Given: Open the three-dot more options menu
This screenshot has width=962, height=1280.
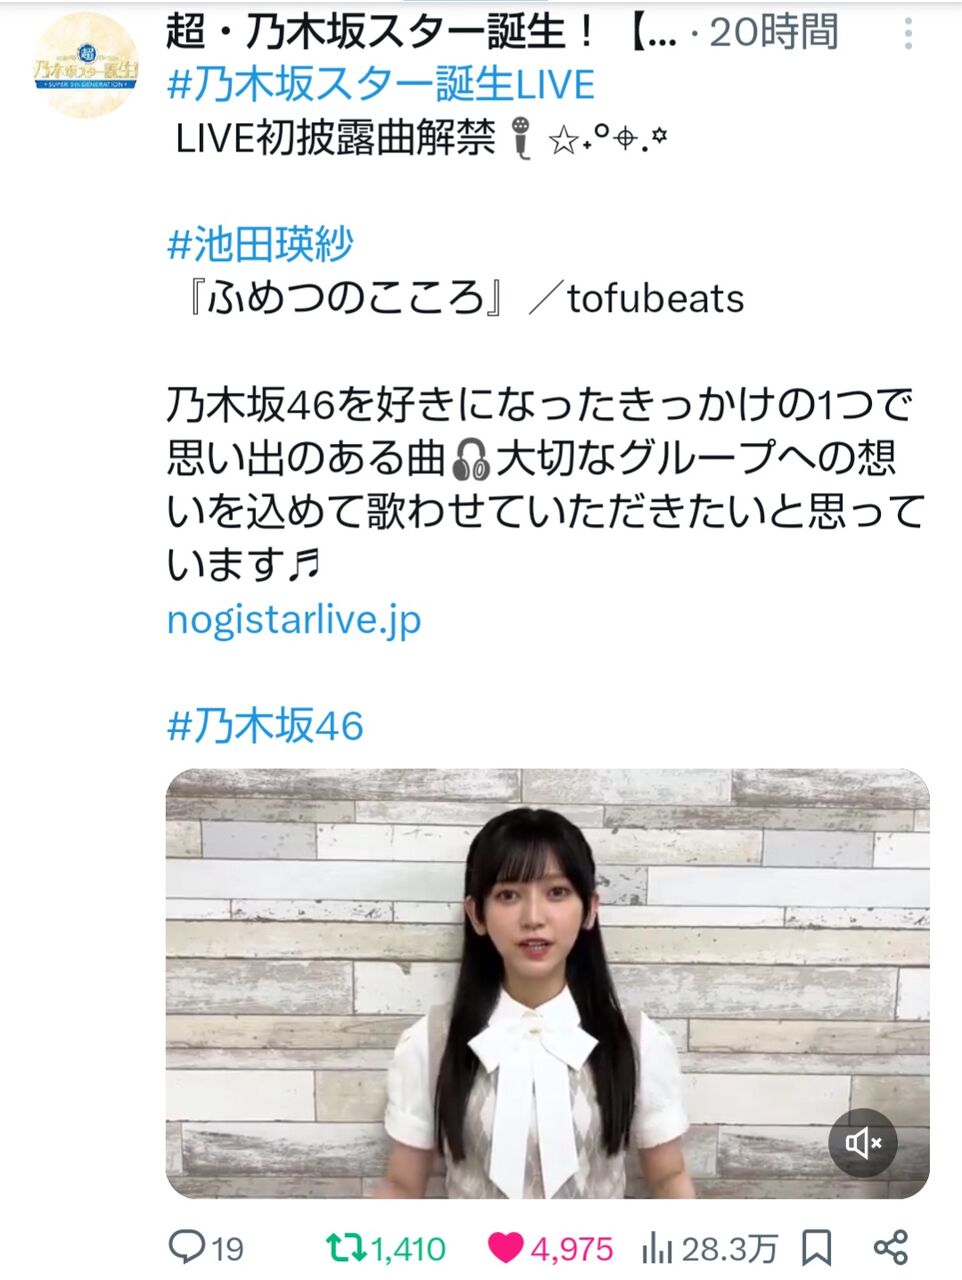Looking at the screenshot, I should [908, 34].
